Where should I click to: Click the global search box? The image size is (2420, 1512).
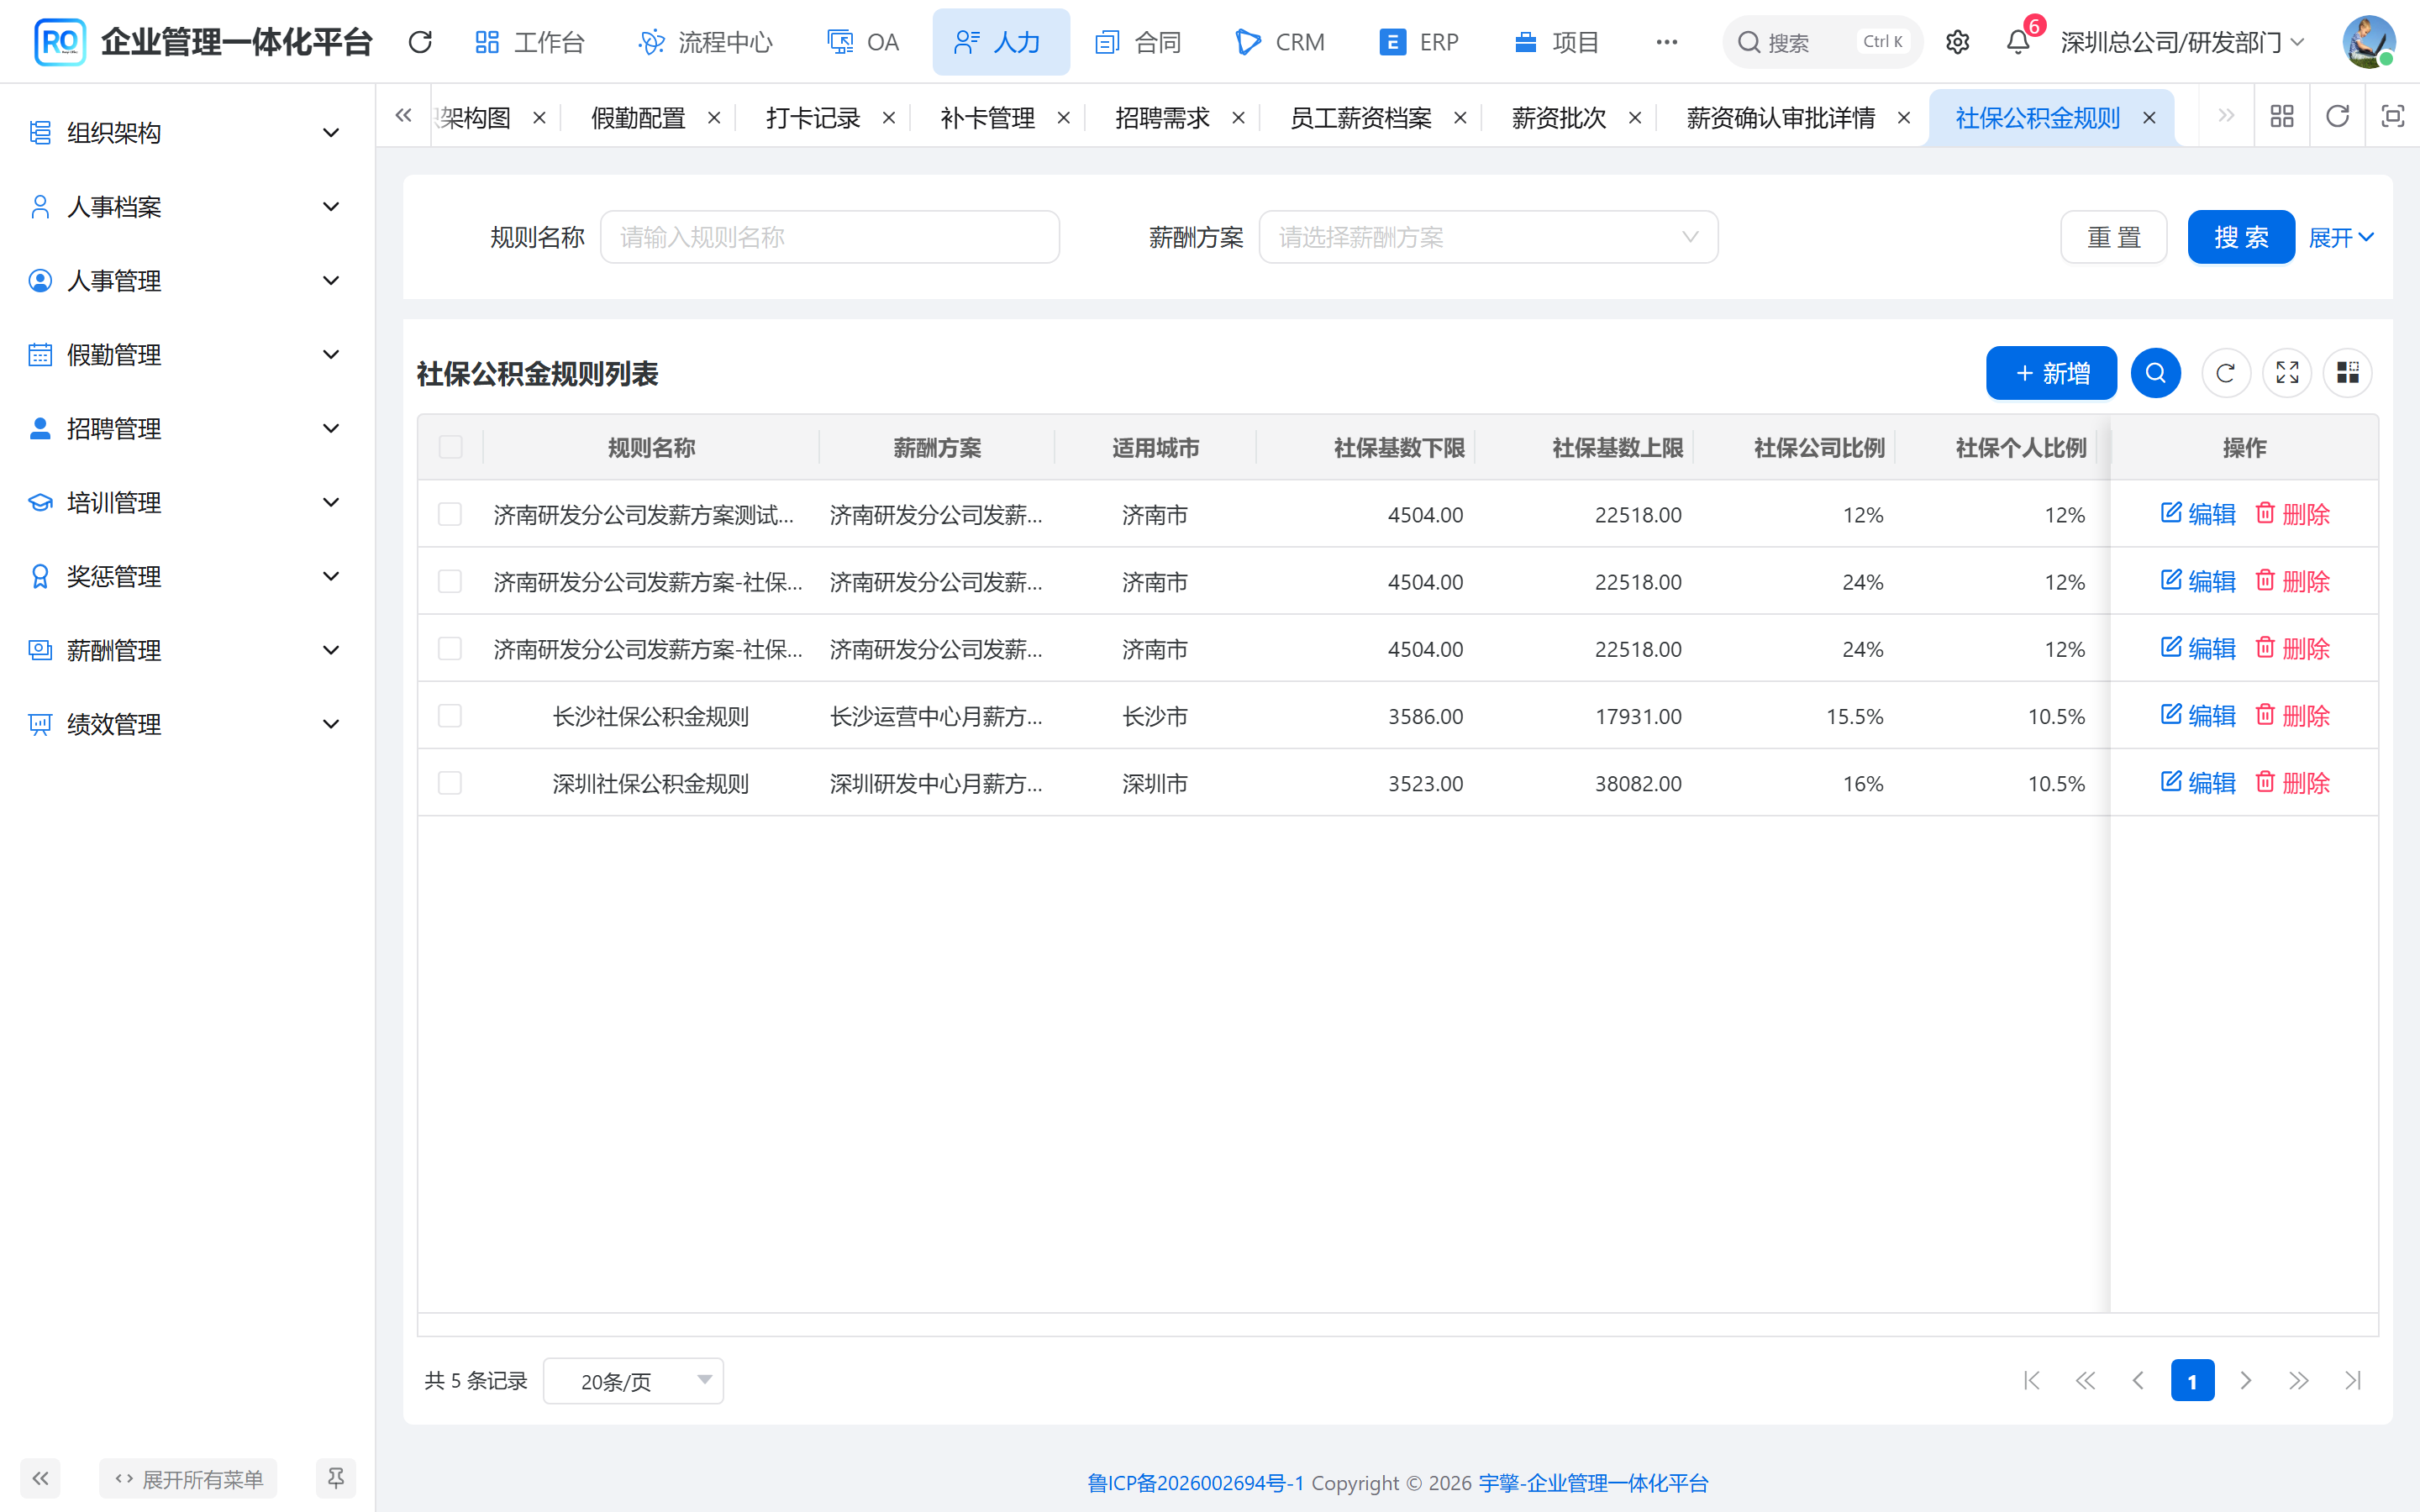1822,42
